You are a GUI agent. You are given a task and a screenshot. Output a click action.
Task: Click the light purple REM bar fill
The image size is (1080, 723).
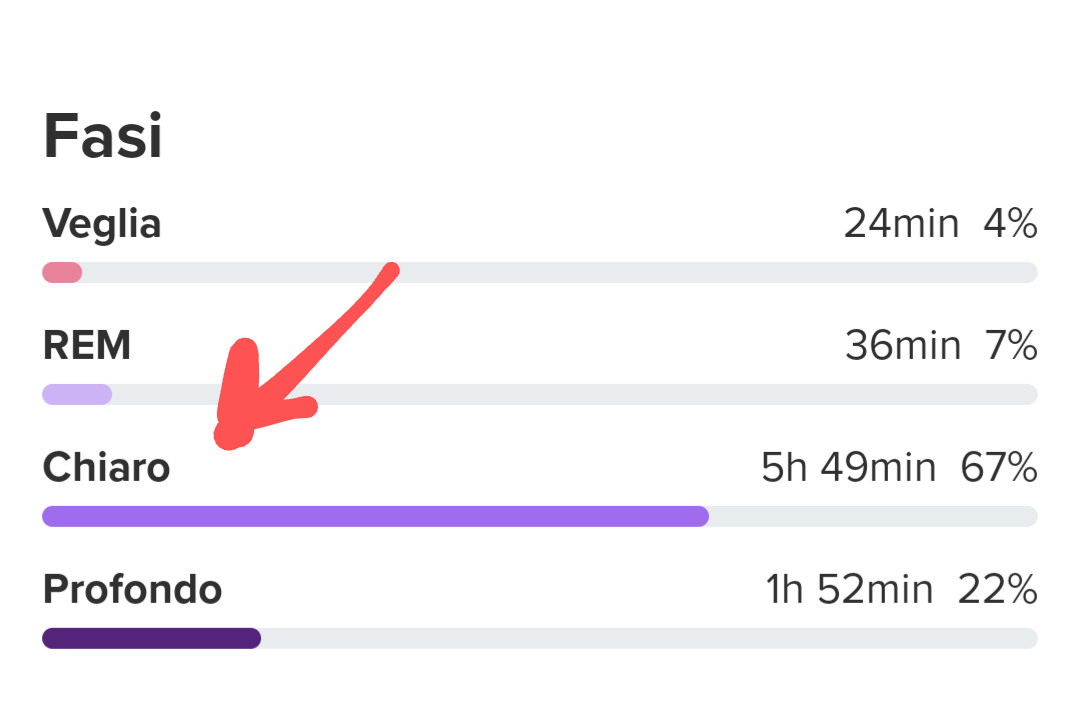coord(77,395)
